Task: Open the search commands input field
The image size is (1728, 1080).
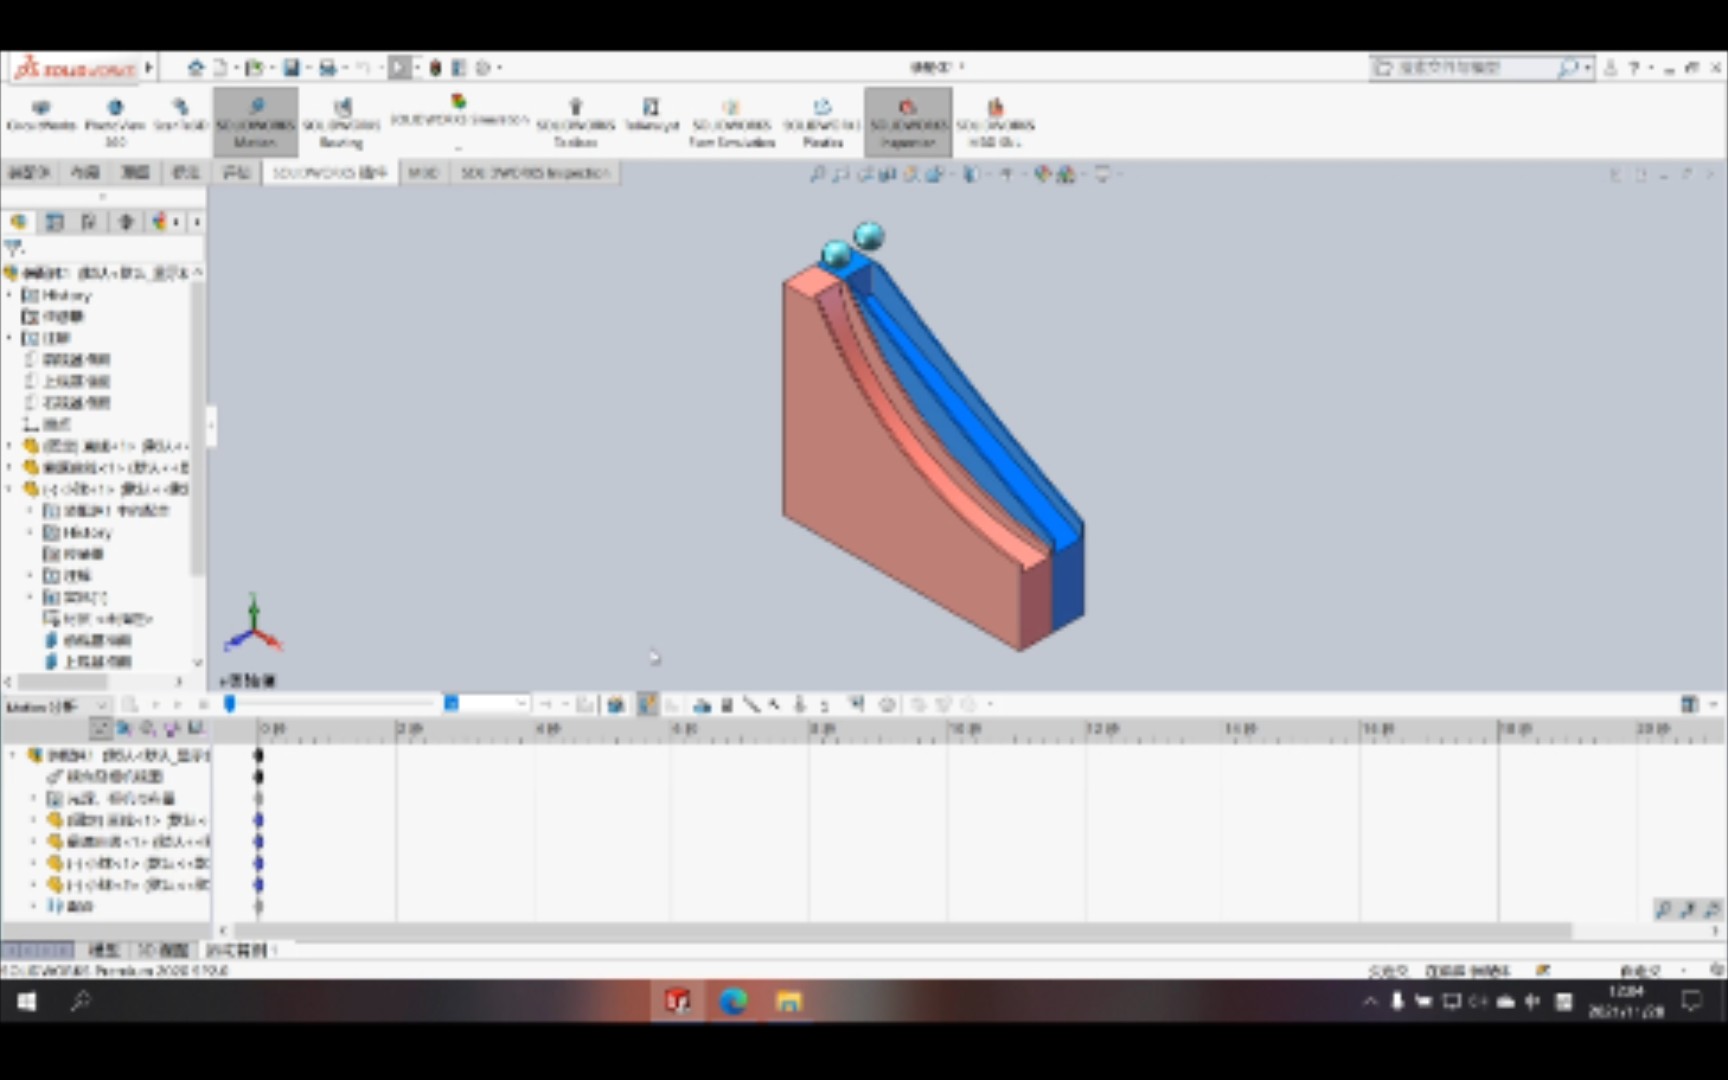Action: point(1466,67)
